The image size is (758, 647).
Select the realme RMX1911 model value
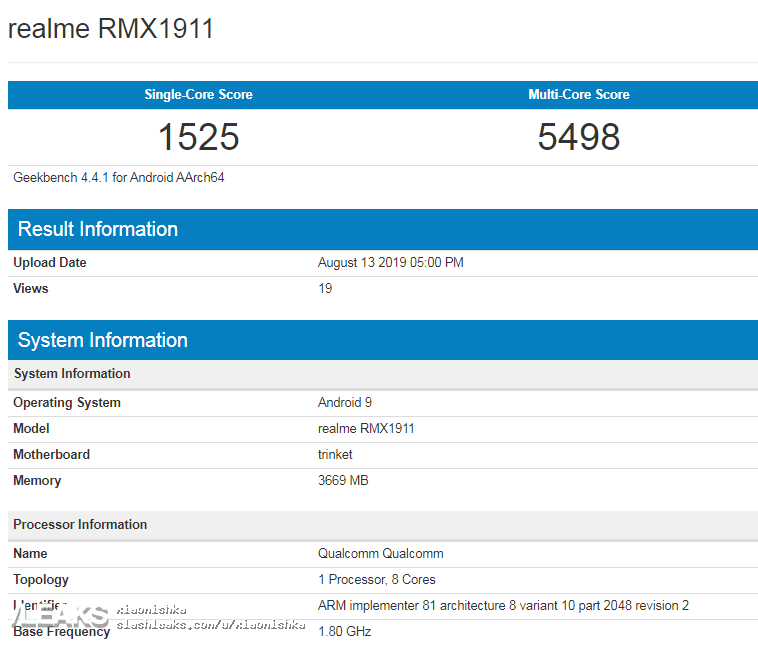pos(366,428)
